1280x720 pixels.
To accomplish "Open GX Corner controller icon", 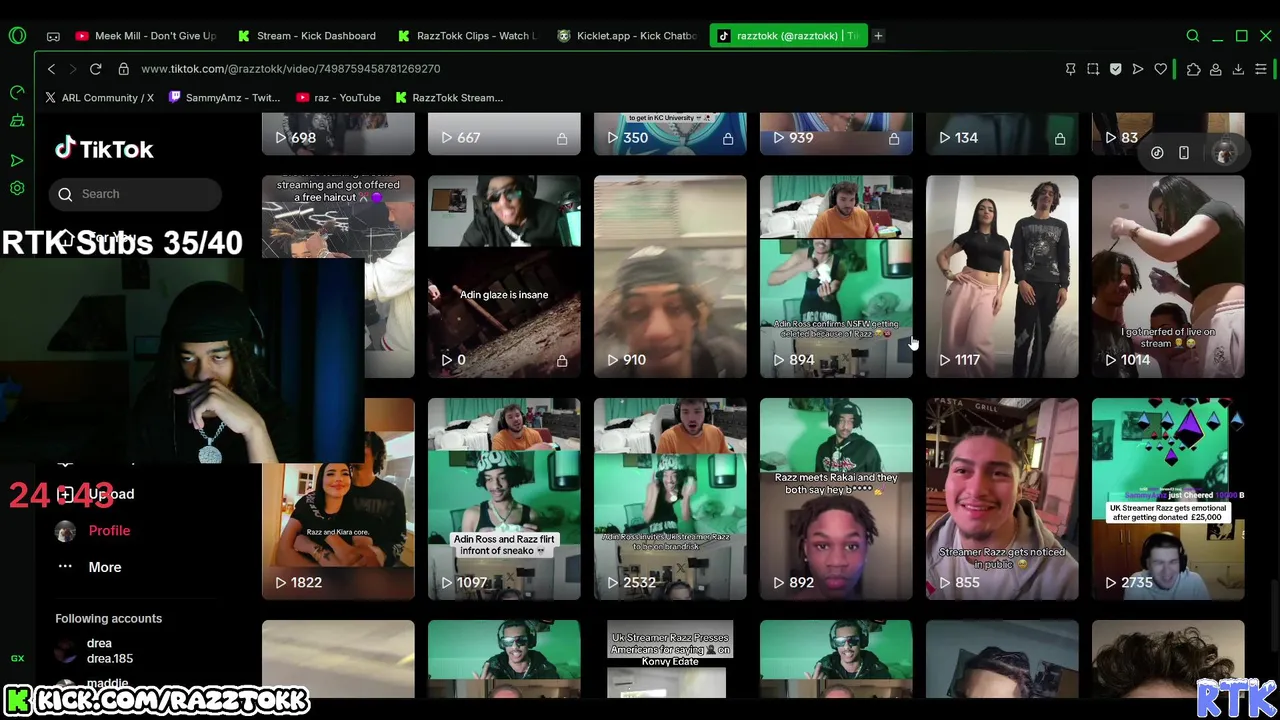I will coord(53,36).
